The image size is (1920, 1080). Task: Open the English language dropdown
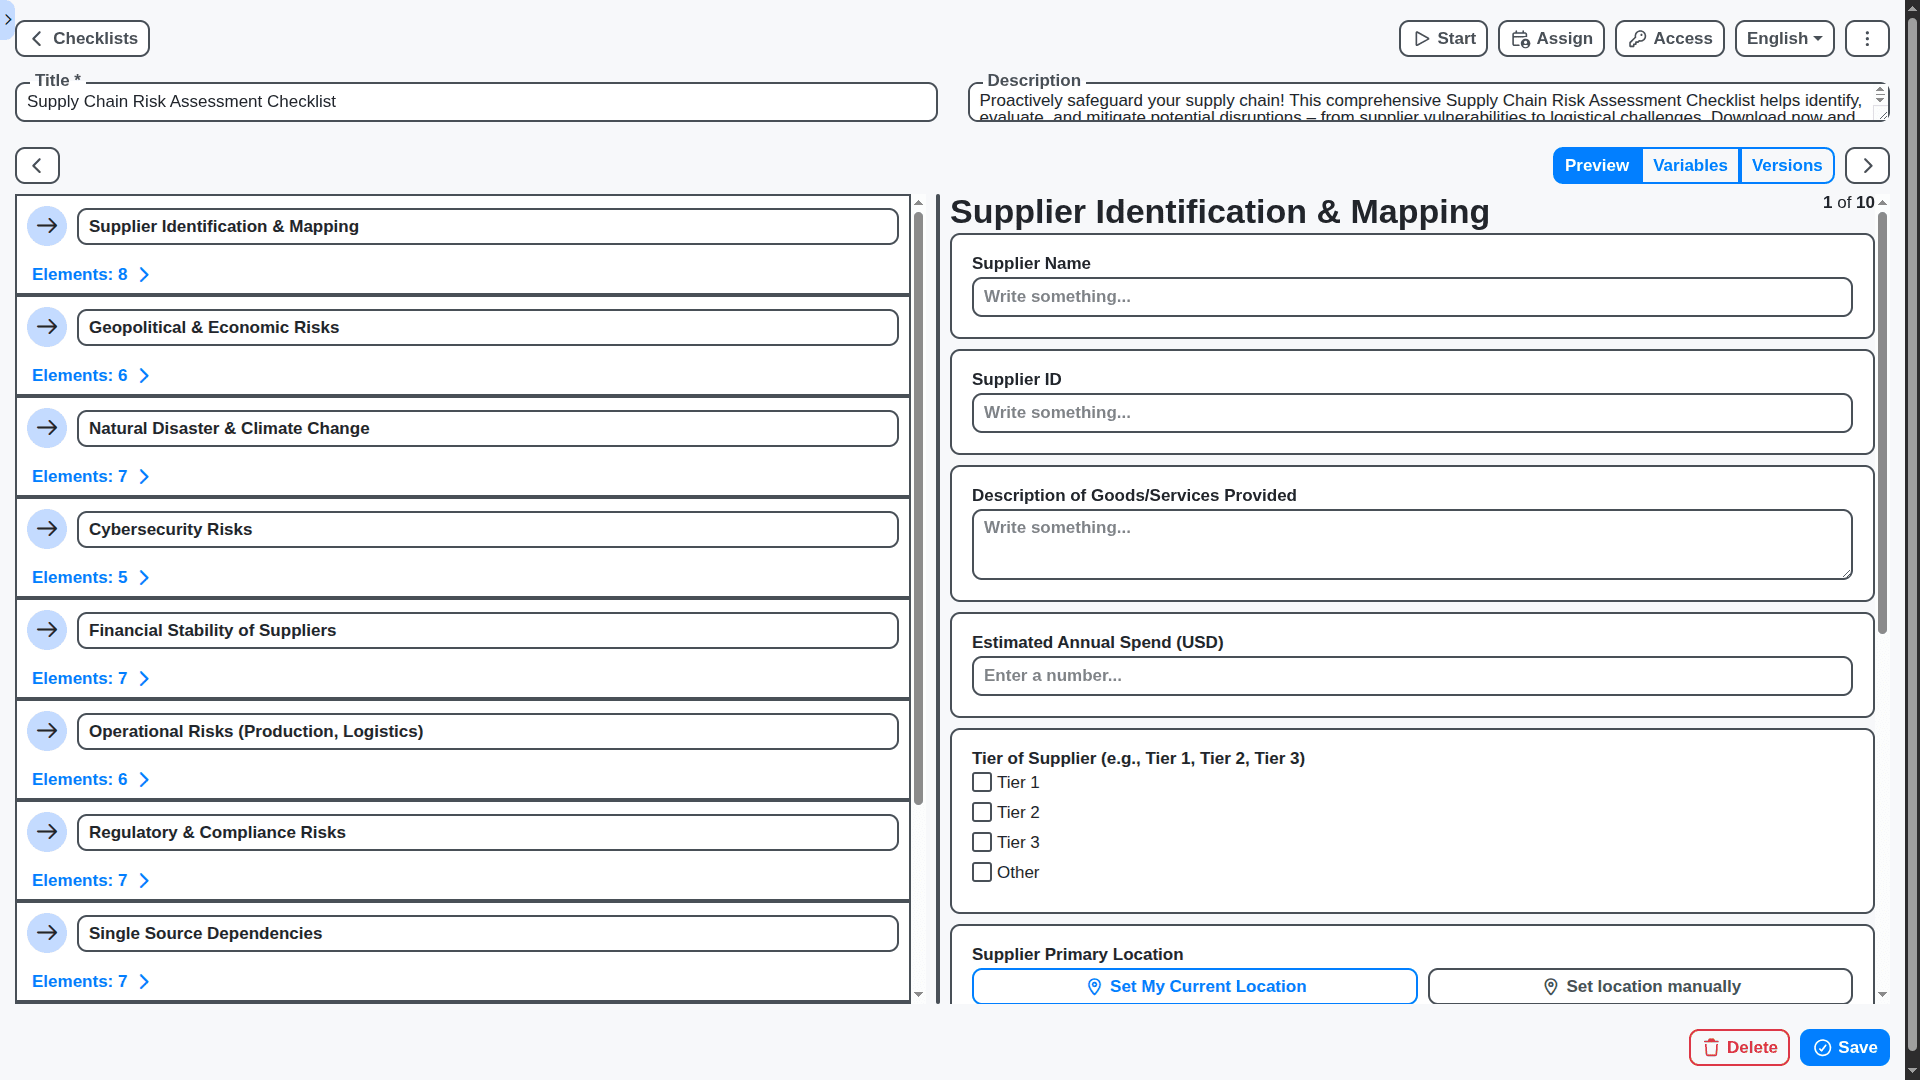tap(1784, 38)
